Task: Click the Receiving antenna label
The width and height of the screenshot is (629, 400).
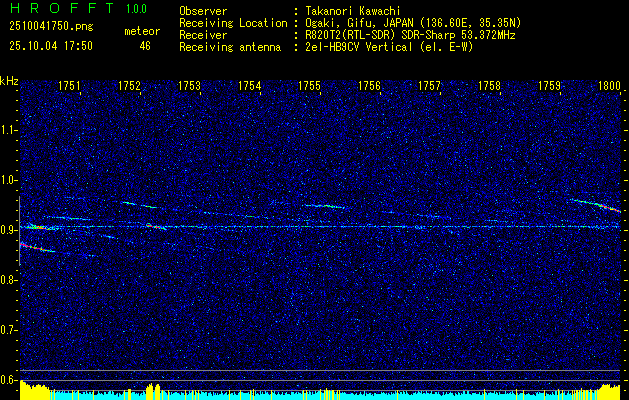Action: (x=230, y=47)
